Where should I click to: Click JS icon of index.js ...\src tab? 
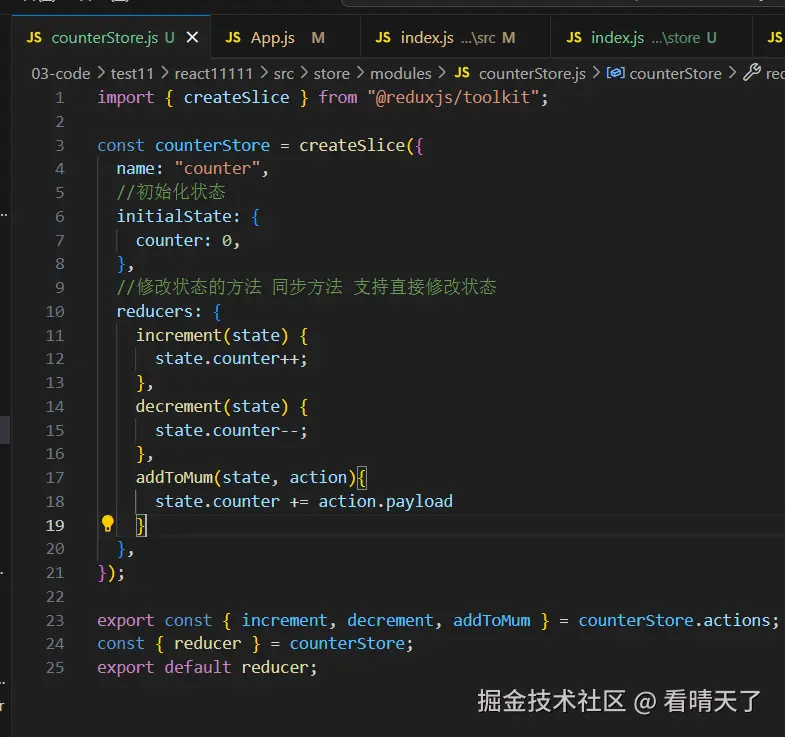(383, 38)
